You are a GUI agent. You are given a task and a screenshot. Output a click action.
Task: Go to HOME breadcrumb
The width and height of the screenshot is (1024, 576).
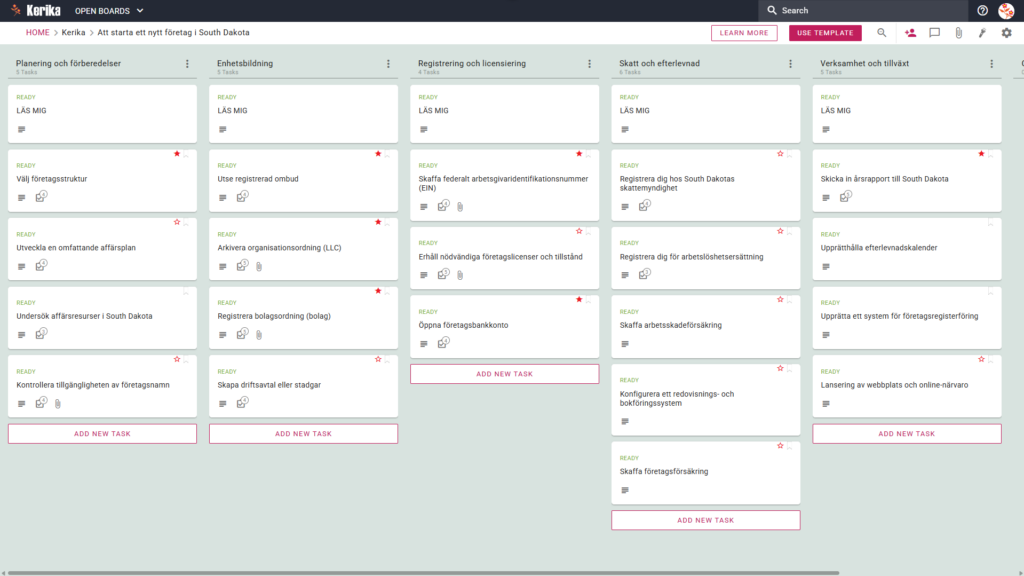37,33
